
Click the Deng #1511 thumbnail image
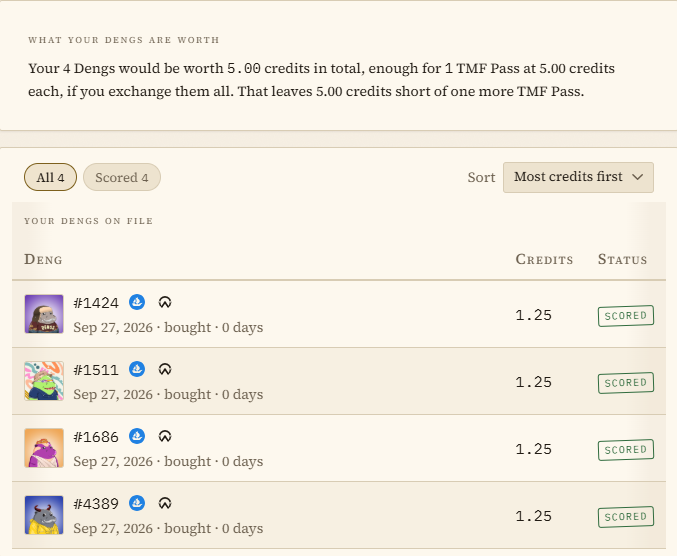click(x=44, y=381)
